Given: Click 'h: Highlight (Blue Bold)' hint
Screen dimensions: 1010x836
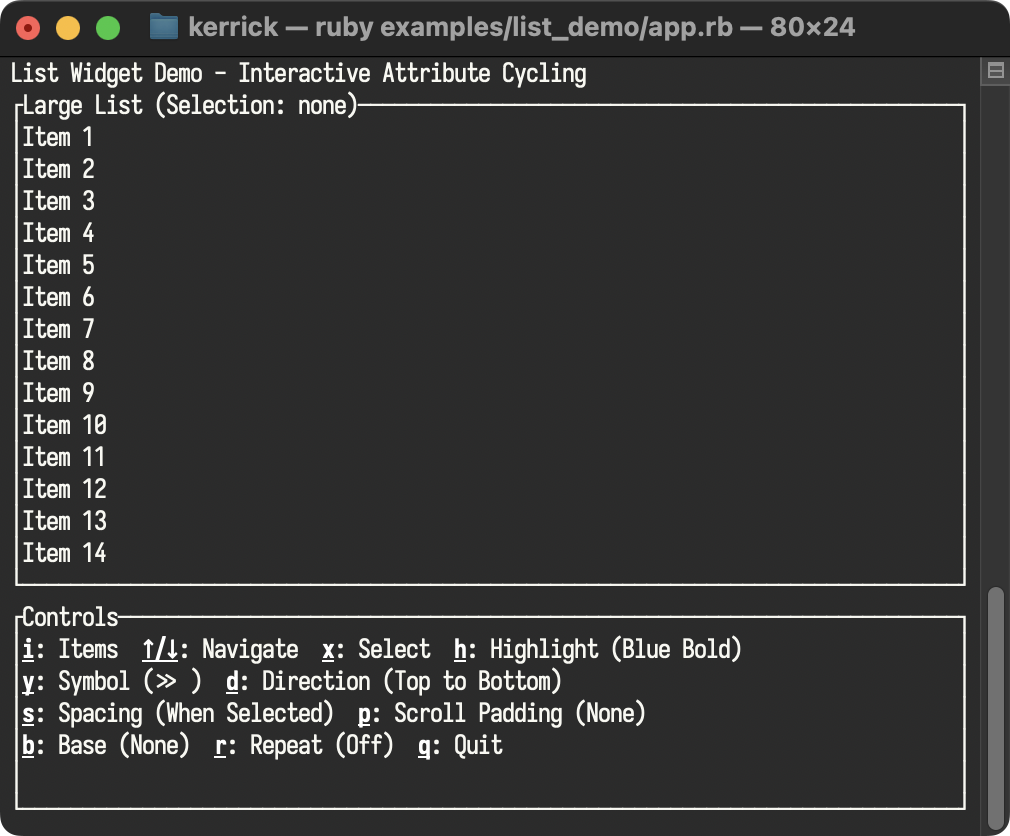Looking at the screenshot, I should click(x=598, y=649).
